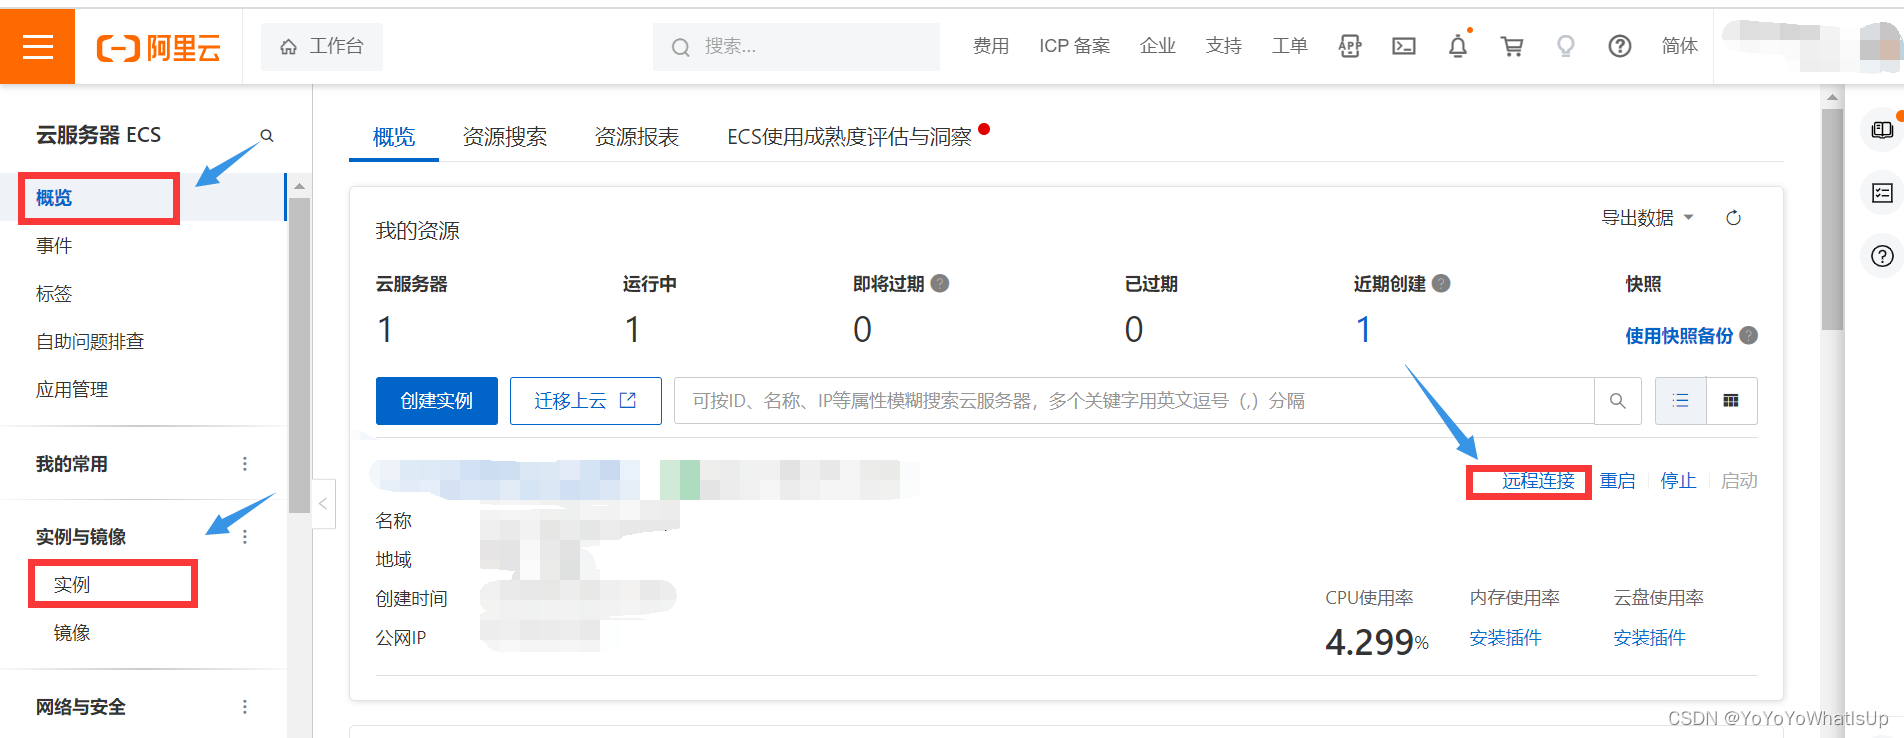Image resolution: width=1904 pixels, height=738 pixels.
Task: Switch to the 资源搜索 tab
Action: [x=505, y=137]
